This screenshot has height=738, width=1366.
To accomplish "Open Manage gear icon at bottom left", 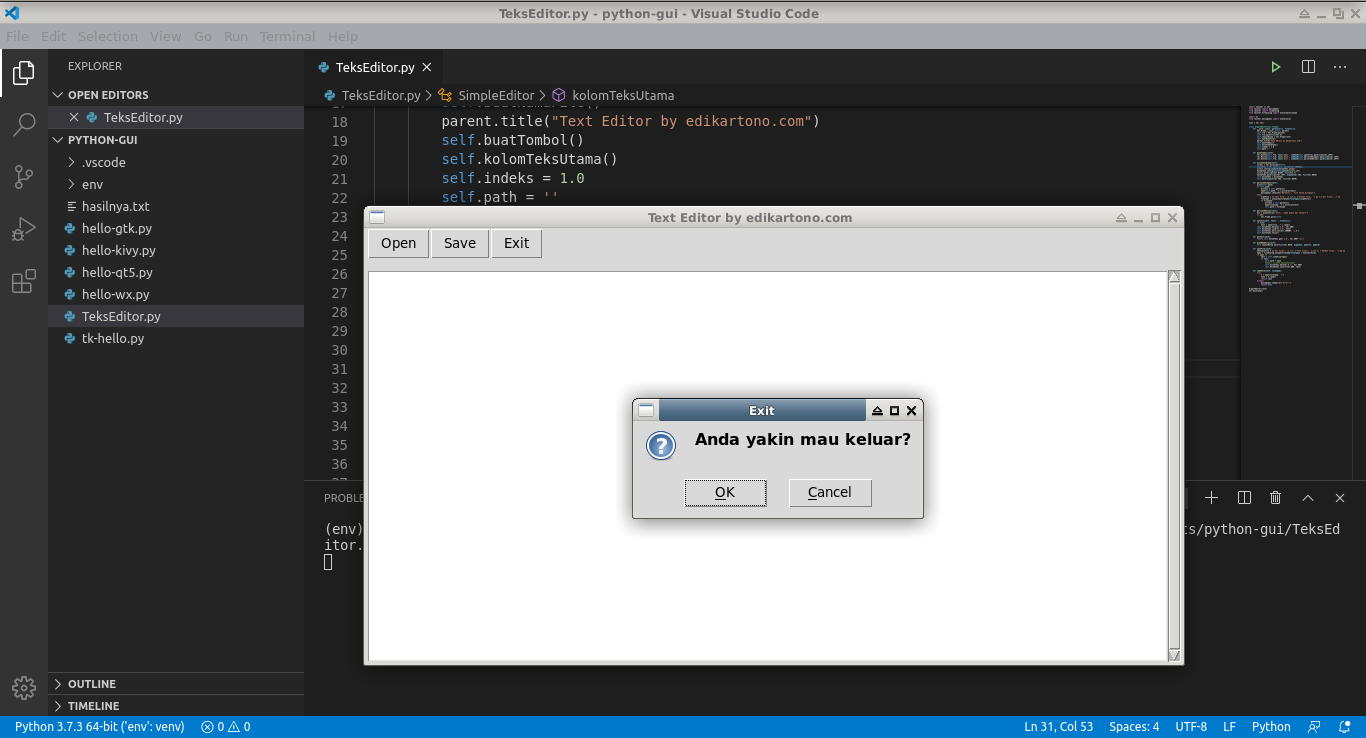I will point(24,688).
